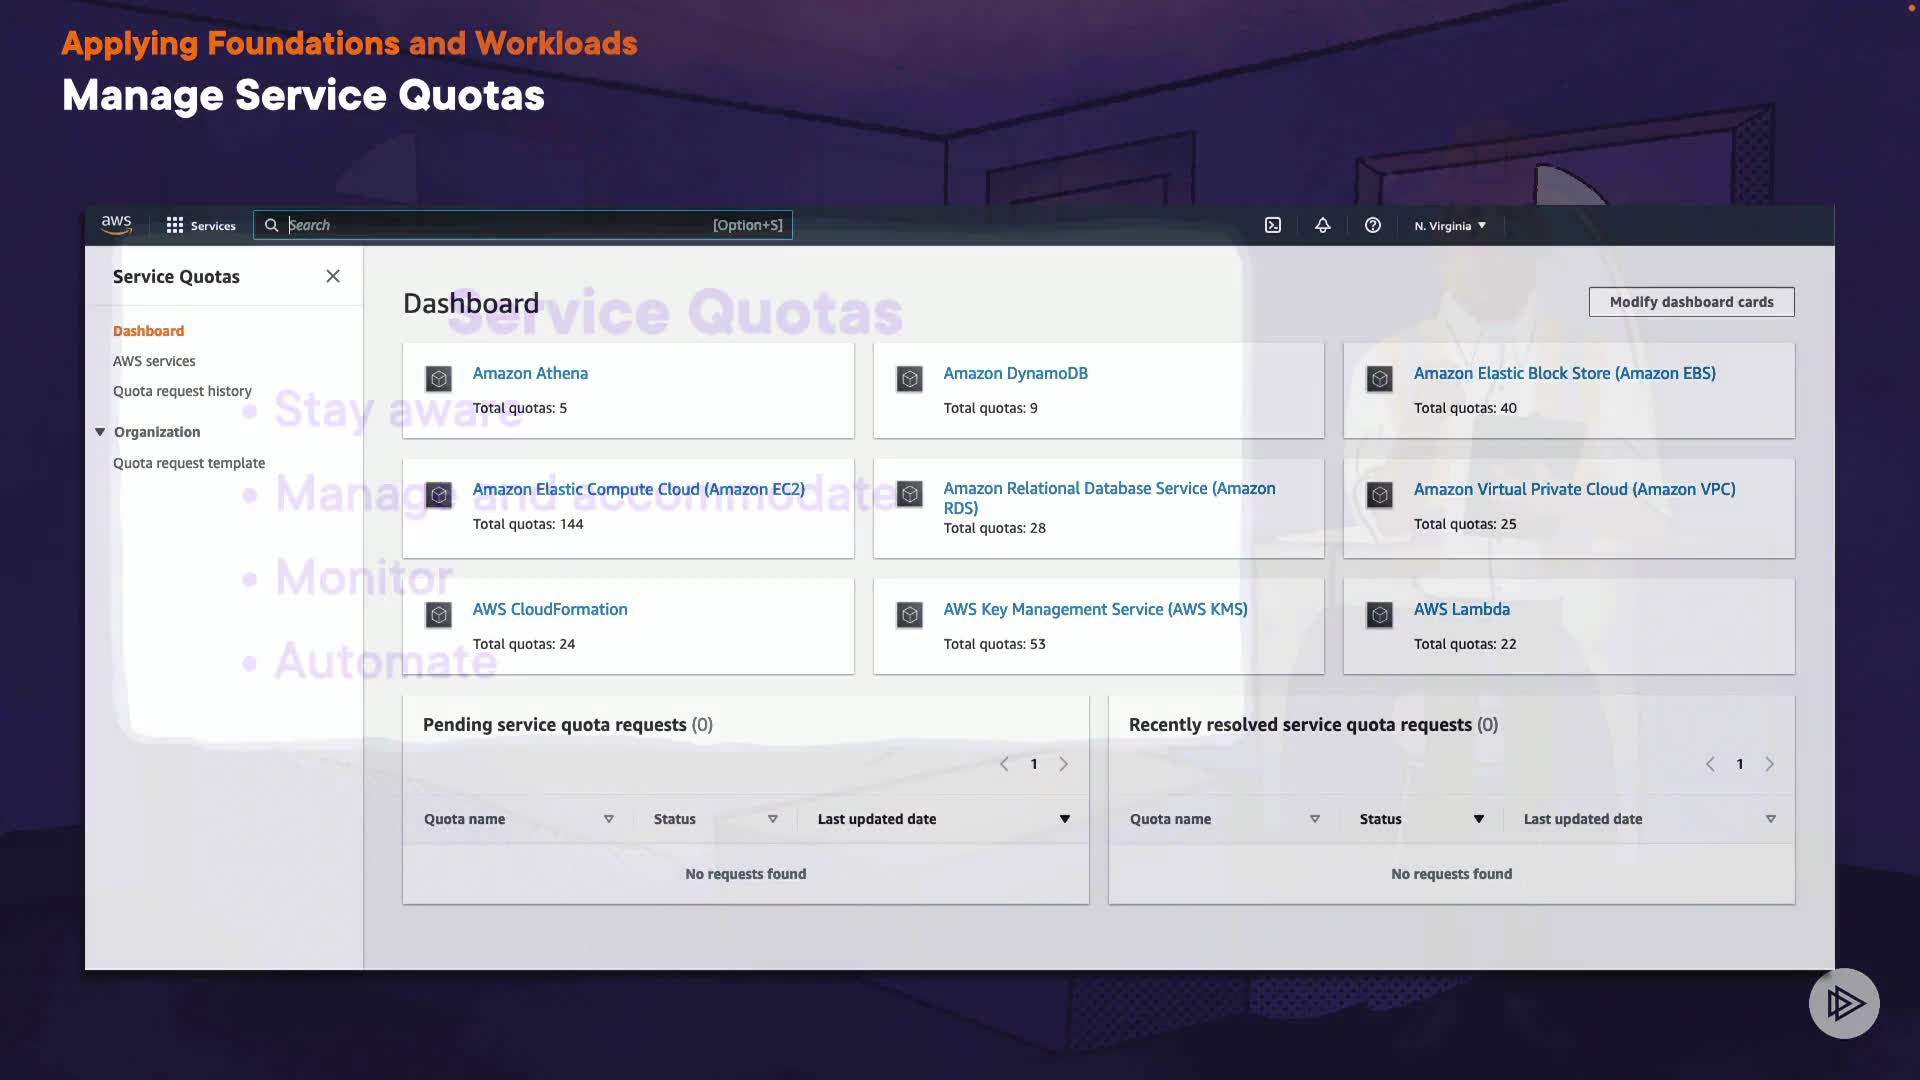The height and width of the screenshot is (1080, 1920).
Task: Close the Service Quotas side panel
Action: pos(333,276)
